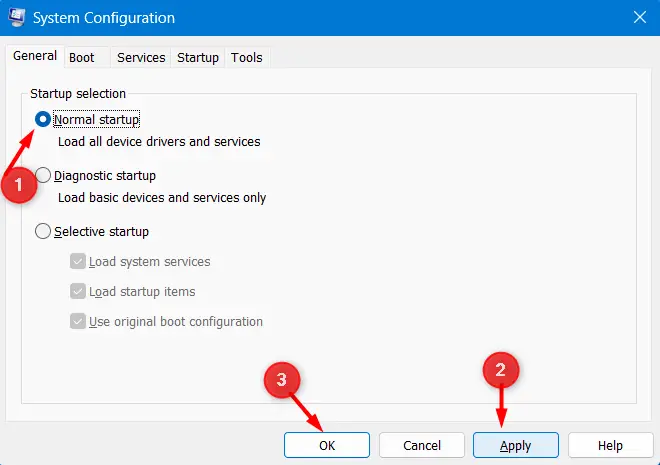This screenshot has height=465, width=660.
Task: Click the Cancel button
Action: (x=422, y=445)
